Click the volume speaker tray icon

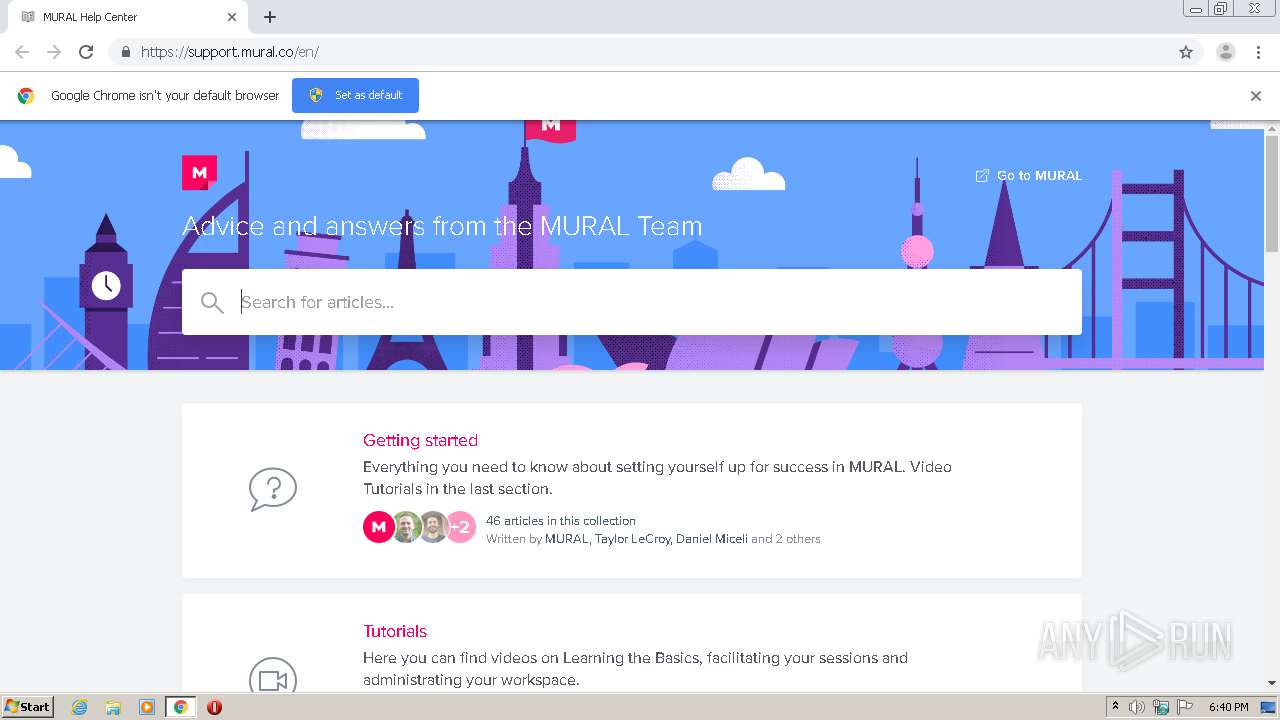[x=1137, y=707]
